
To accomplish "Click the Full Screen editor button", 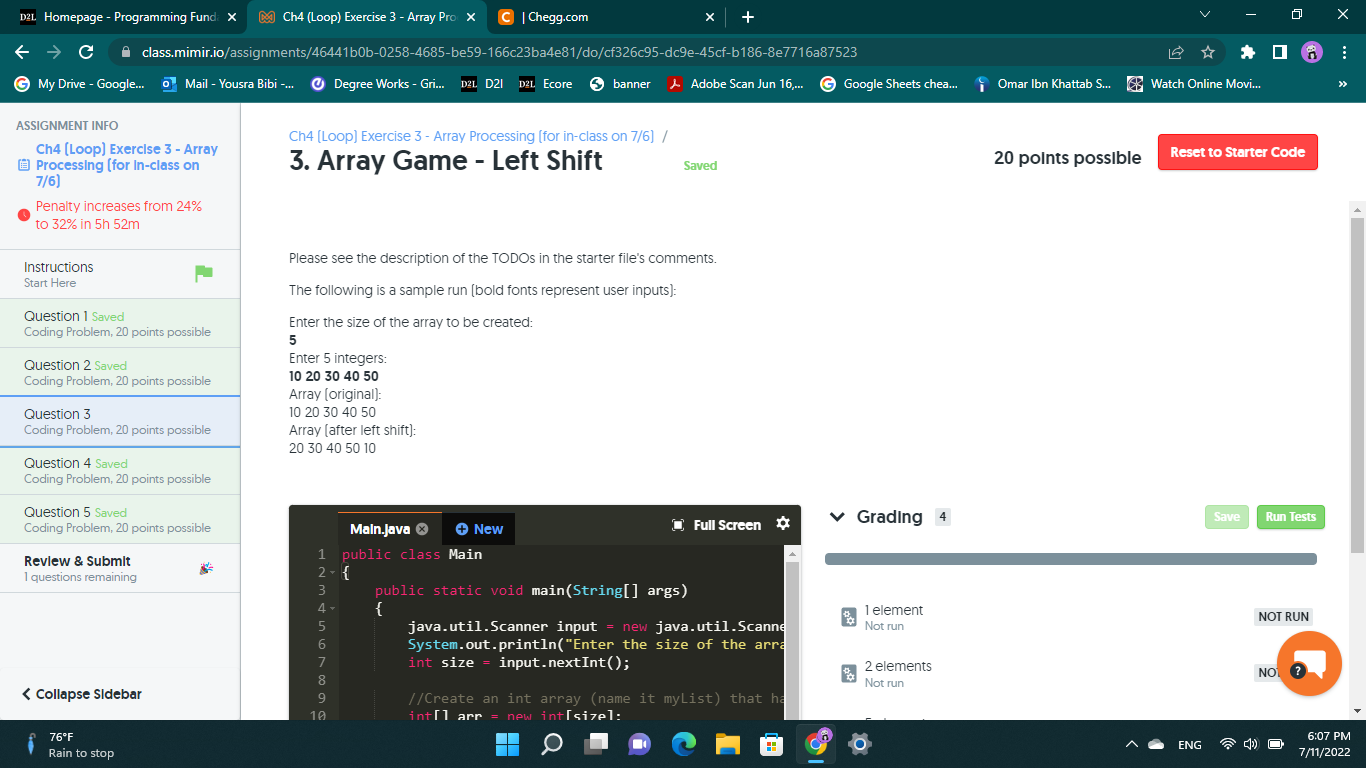I will (x=716, y=525).
